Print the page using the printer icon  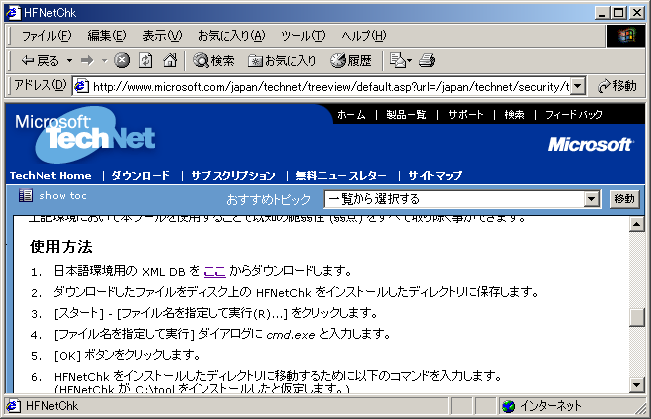427,61
